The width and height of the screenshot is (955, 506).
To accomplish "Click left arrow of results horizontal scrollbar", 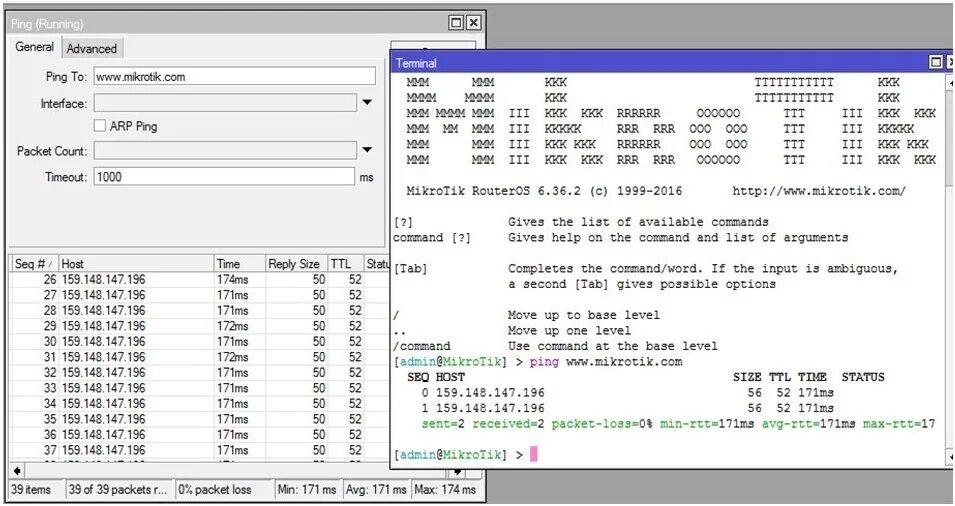I will click(x=17, y=471).
